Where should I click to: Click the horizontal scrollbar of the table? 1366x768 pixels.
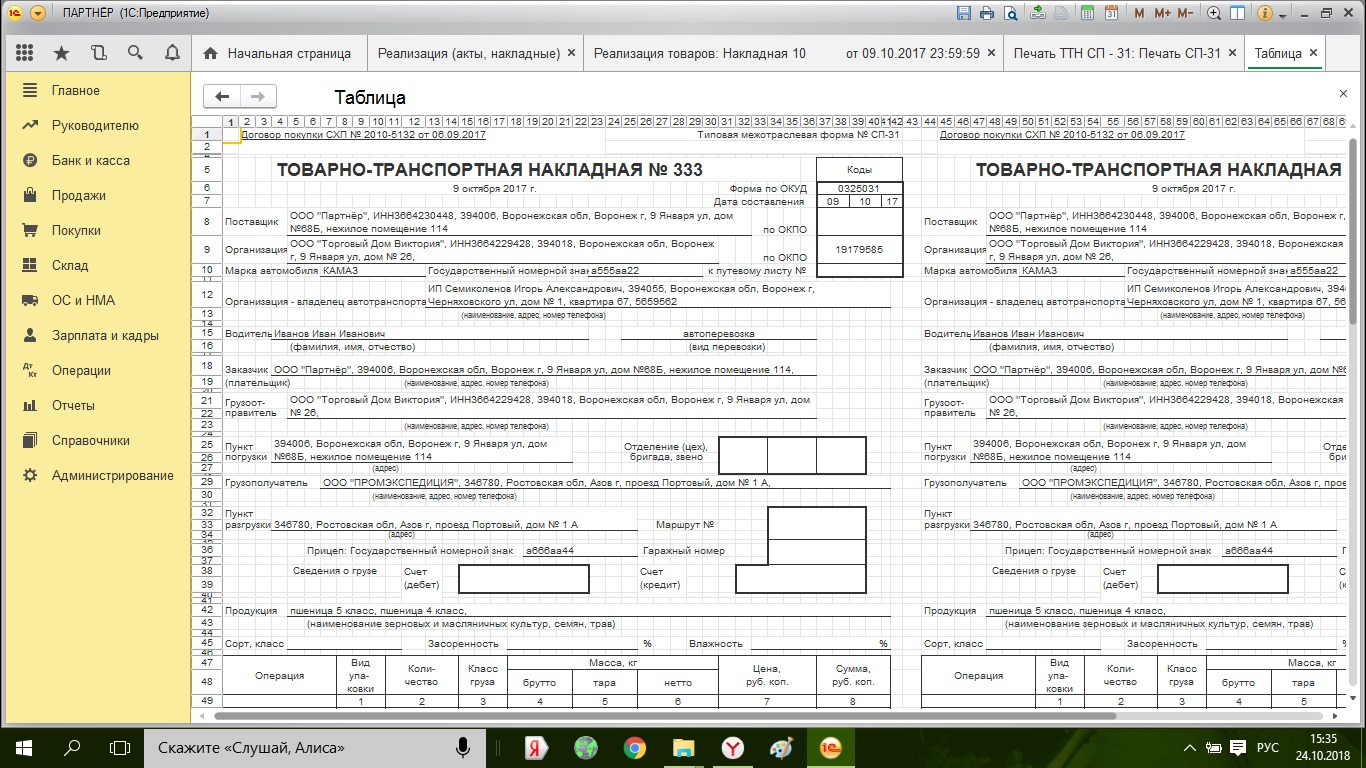[665, 716]
